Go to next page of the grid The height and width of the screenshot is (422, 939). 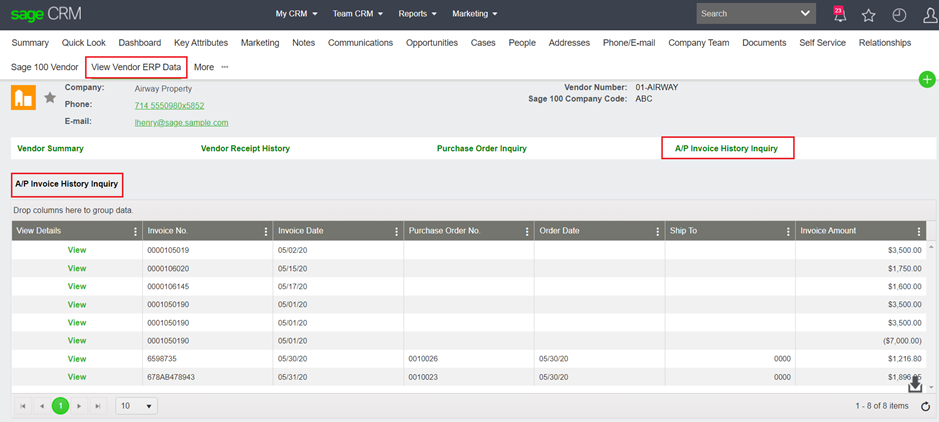tap(79, 406)
